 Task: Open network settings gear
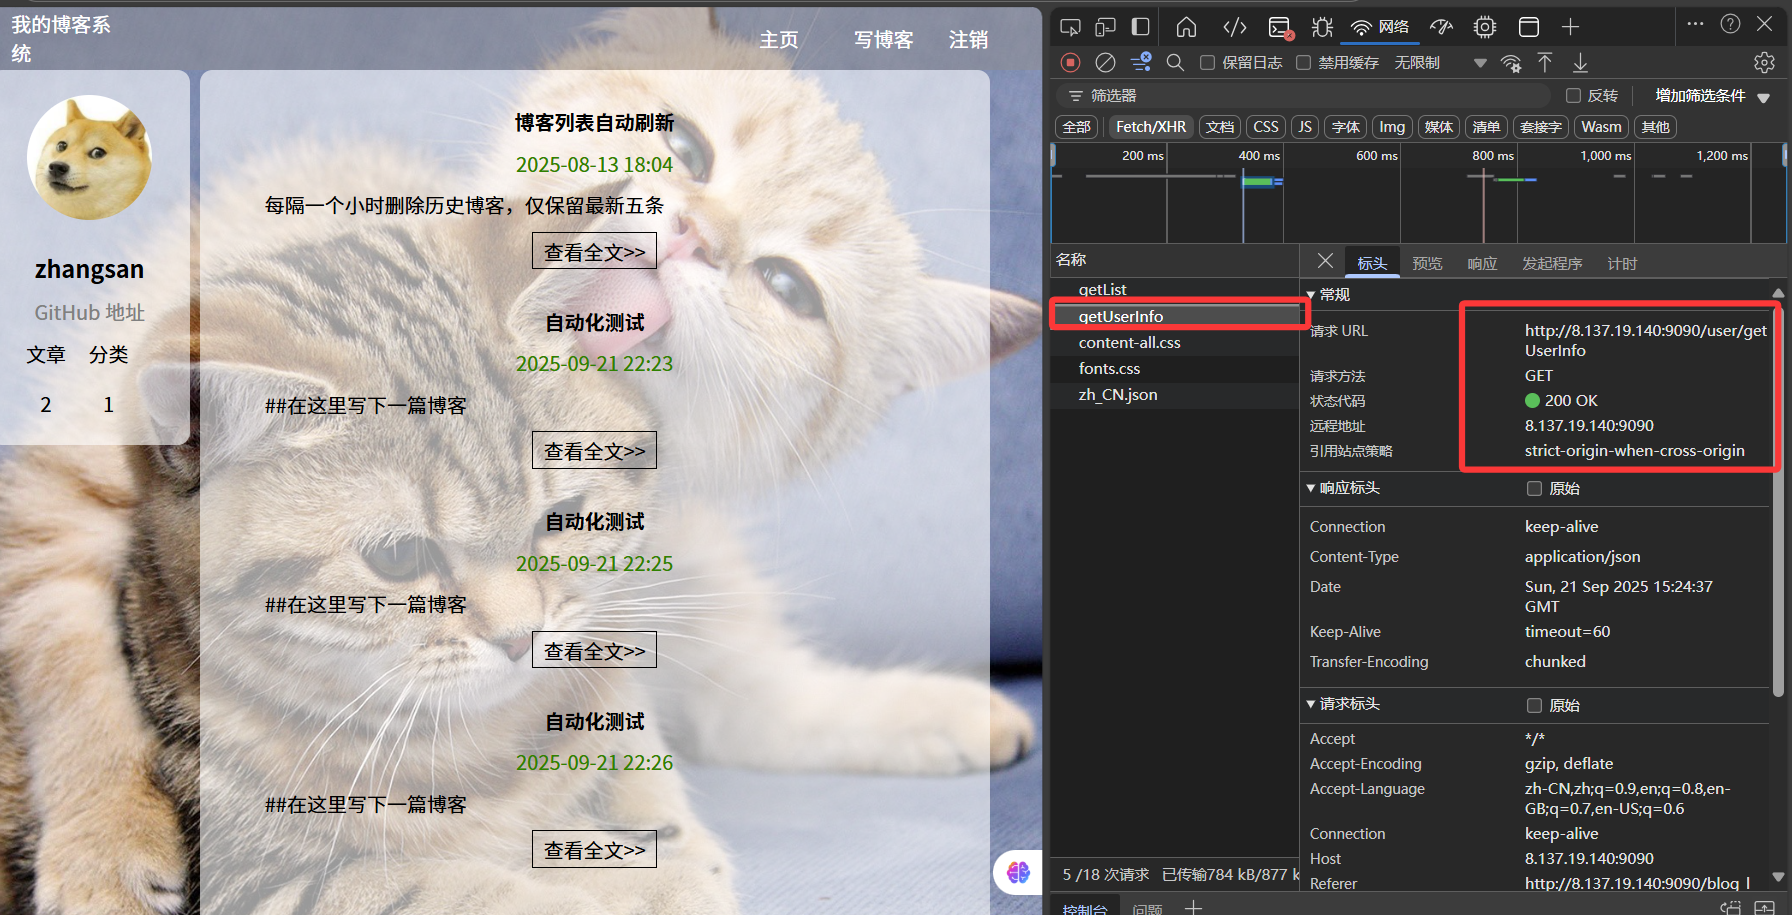tap(1763, 62)
